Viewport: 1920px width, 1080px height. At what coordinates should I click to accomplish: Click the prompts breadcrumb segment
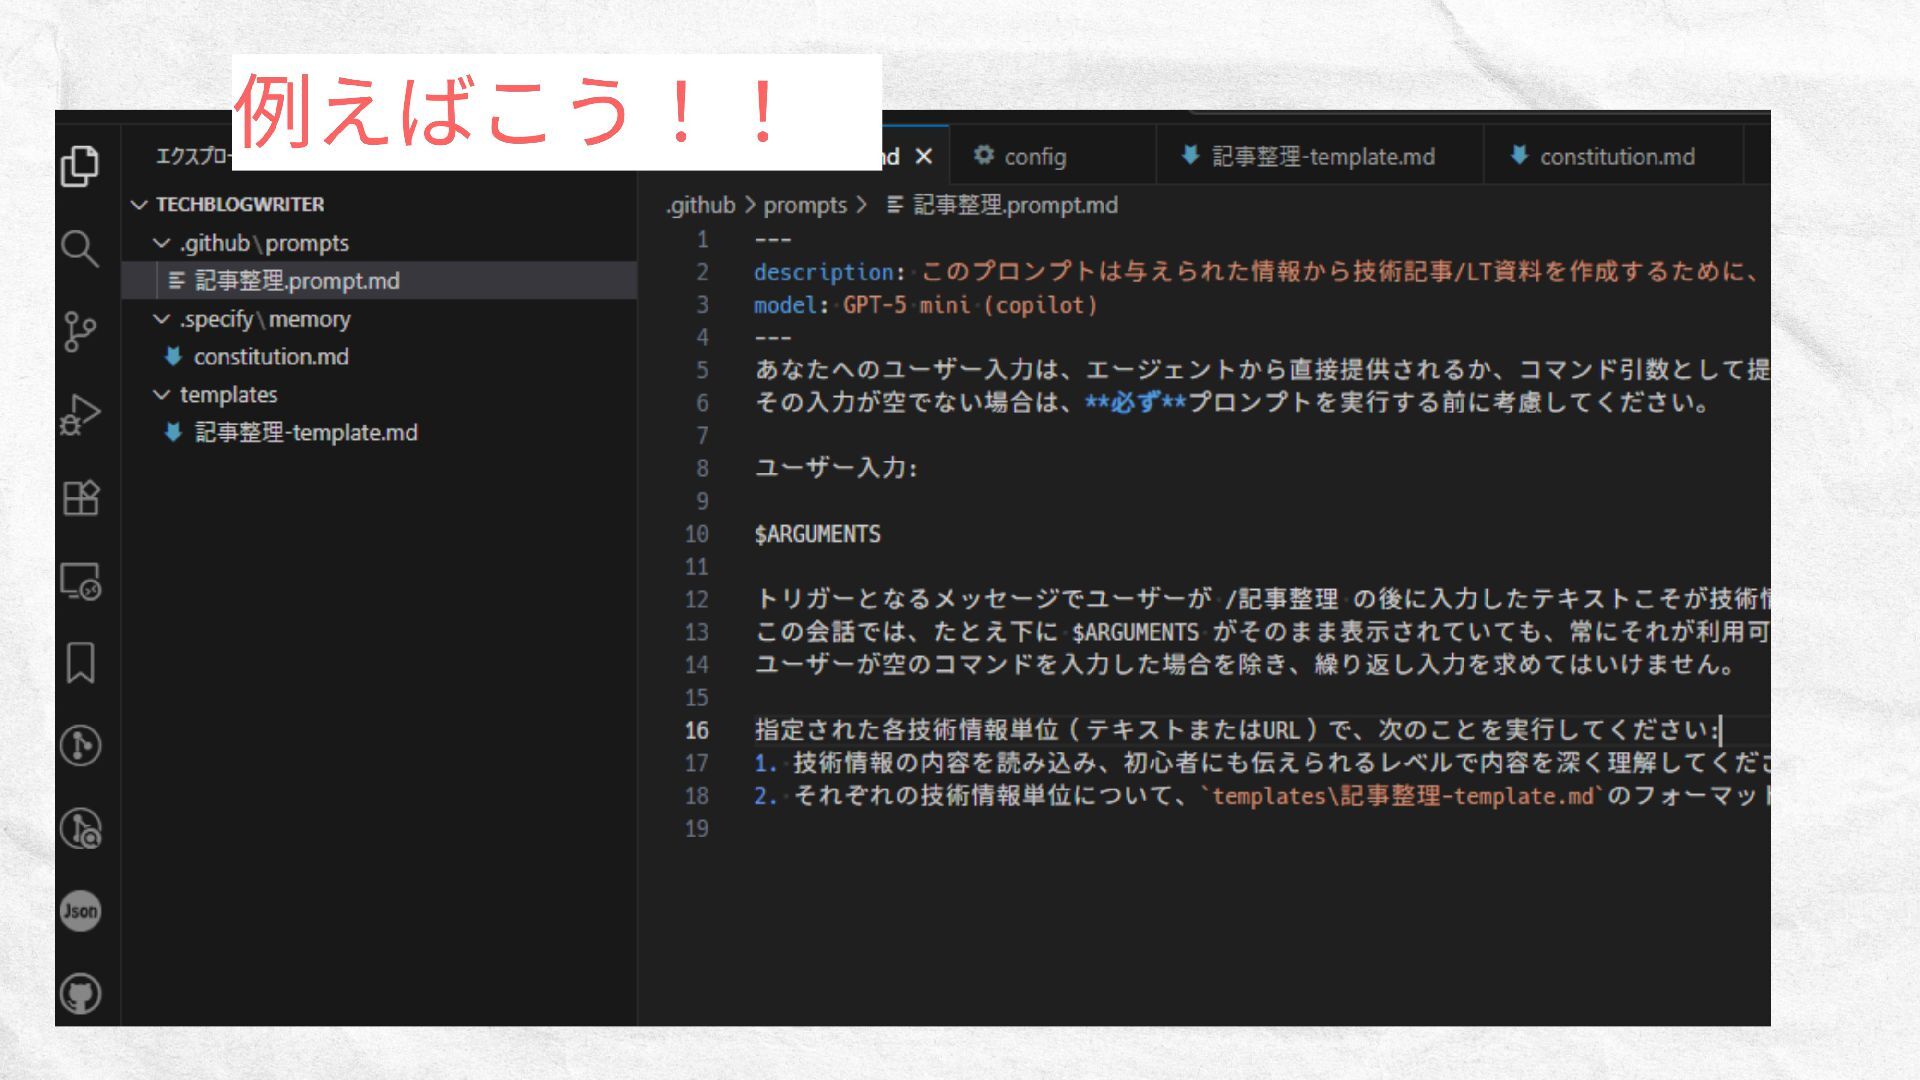coord(804,205)
